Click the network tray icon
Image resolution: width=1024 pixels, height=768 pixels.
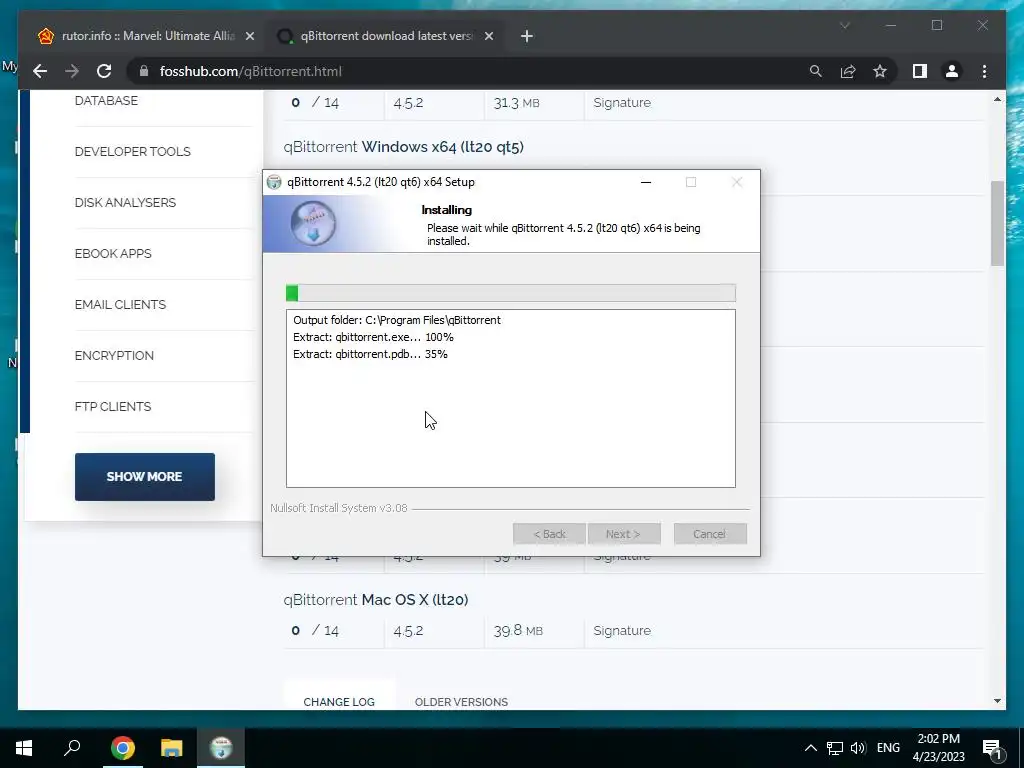(835, 748)
